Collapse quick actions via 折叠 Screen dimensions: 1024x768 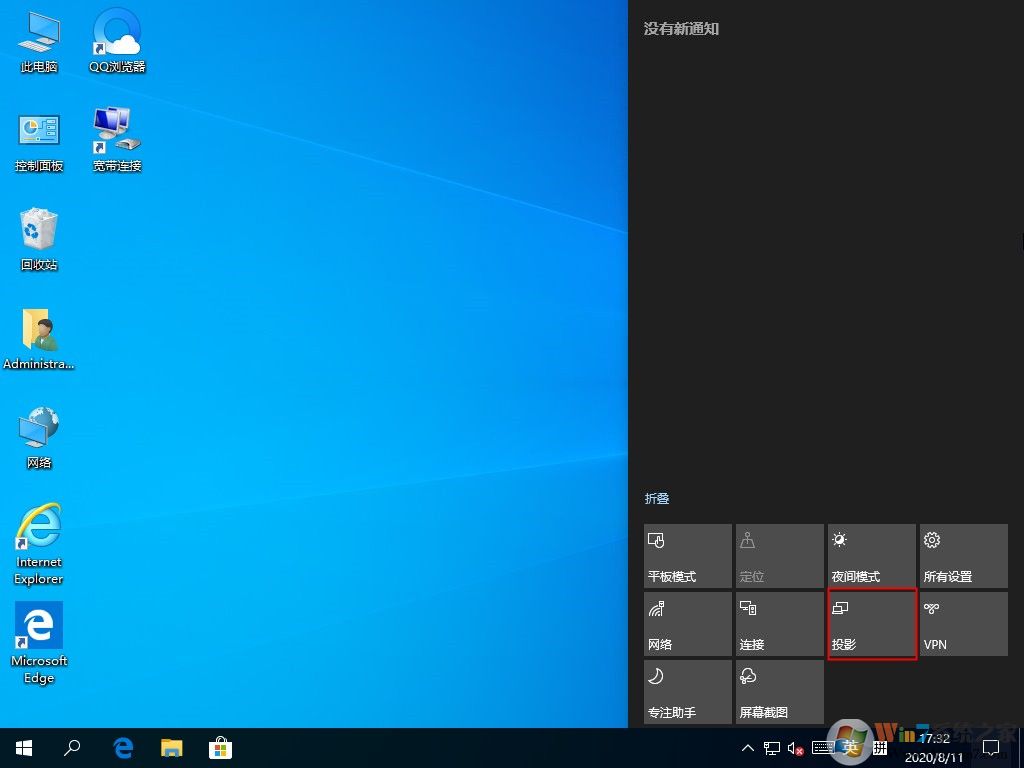pos(657,498)
